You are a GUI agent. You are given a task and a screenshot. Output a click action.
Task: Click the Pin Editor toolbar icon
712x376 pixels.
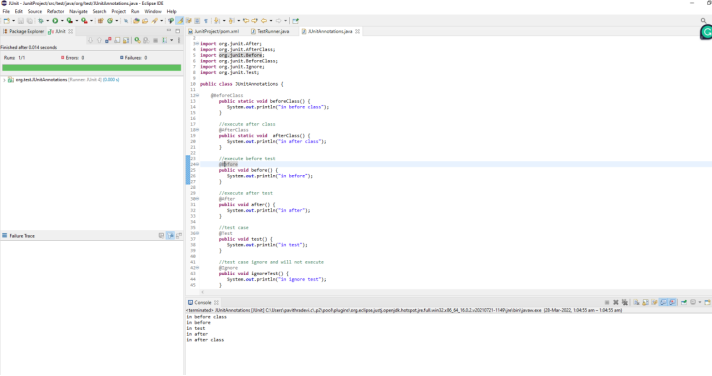point(295,20)
